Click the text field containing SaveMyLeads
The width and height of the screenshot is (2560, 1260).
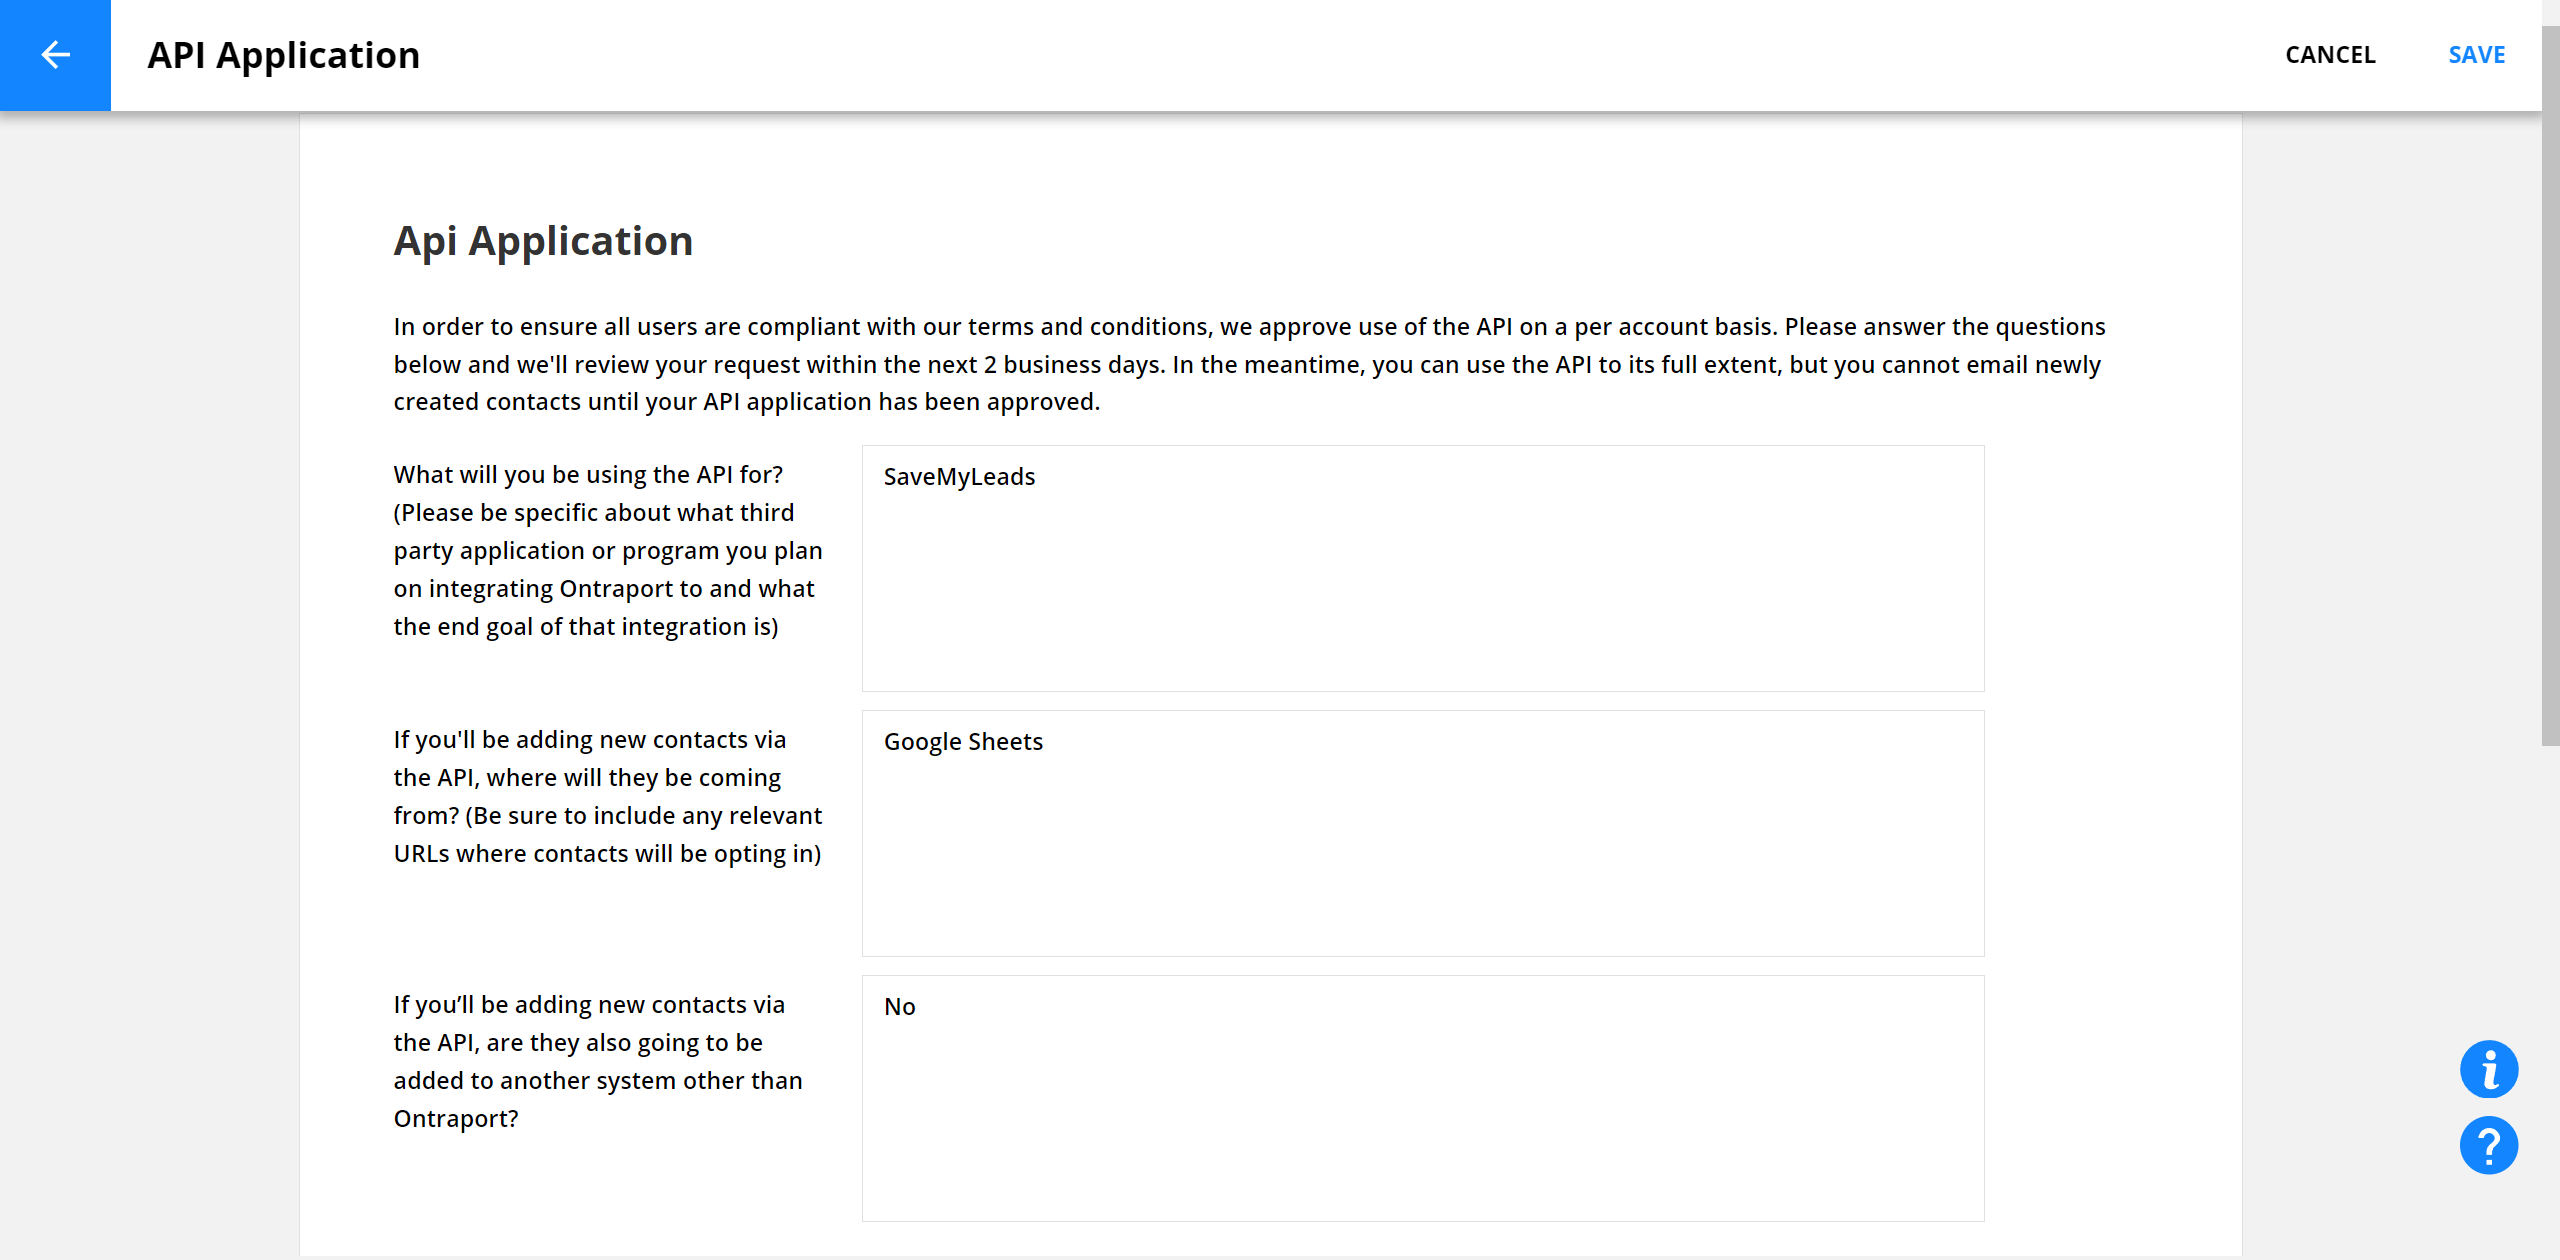(1423, 568)
